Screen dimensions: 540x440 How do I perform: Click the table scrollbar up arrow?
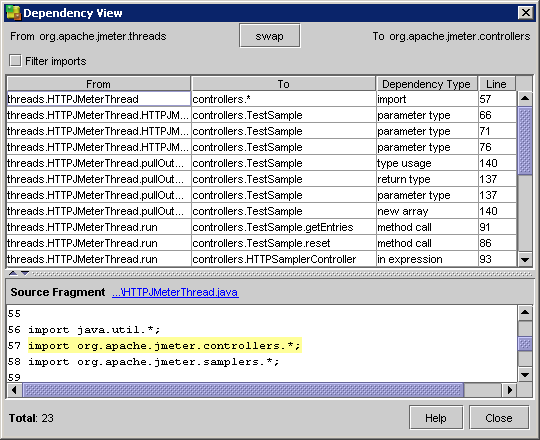click(525, 99)
